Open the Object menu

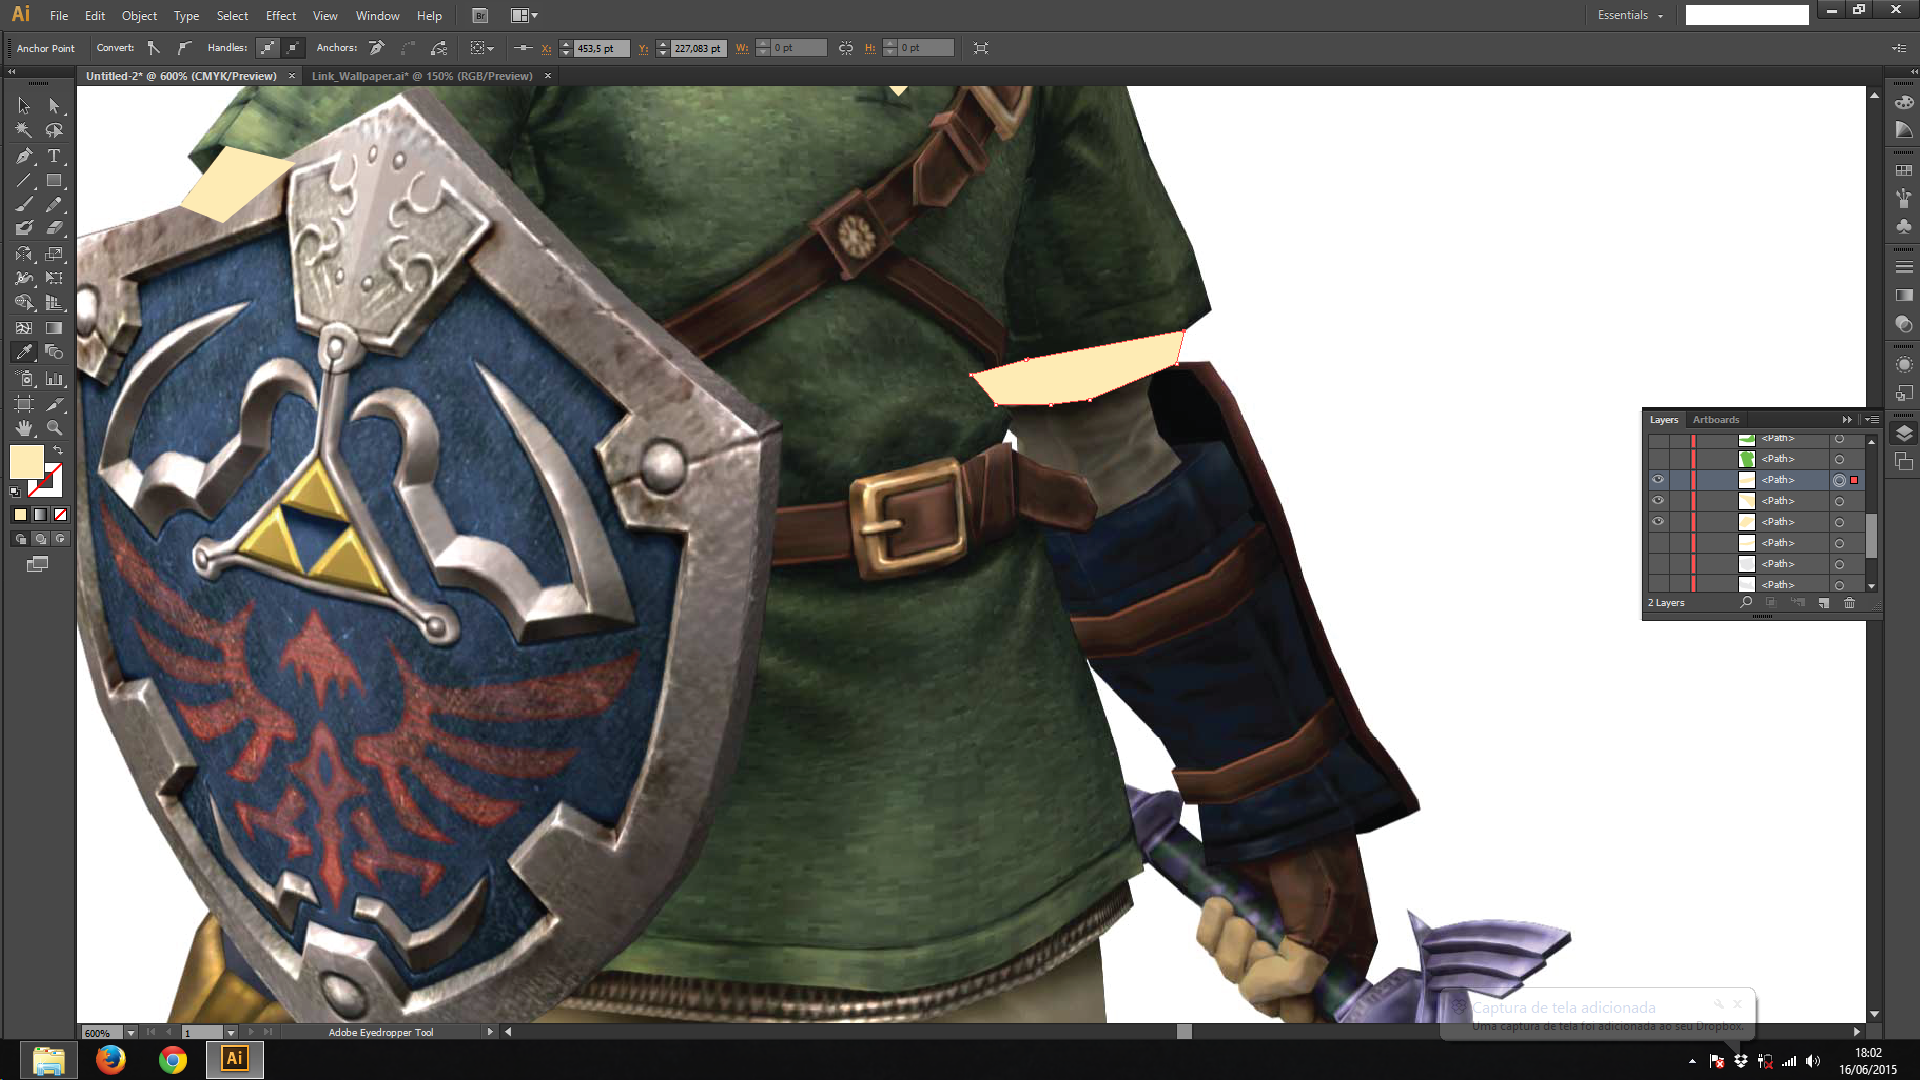point(139,16)
